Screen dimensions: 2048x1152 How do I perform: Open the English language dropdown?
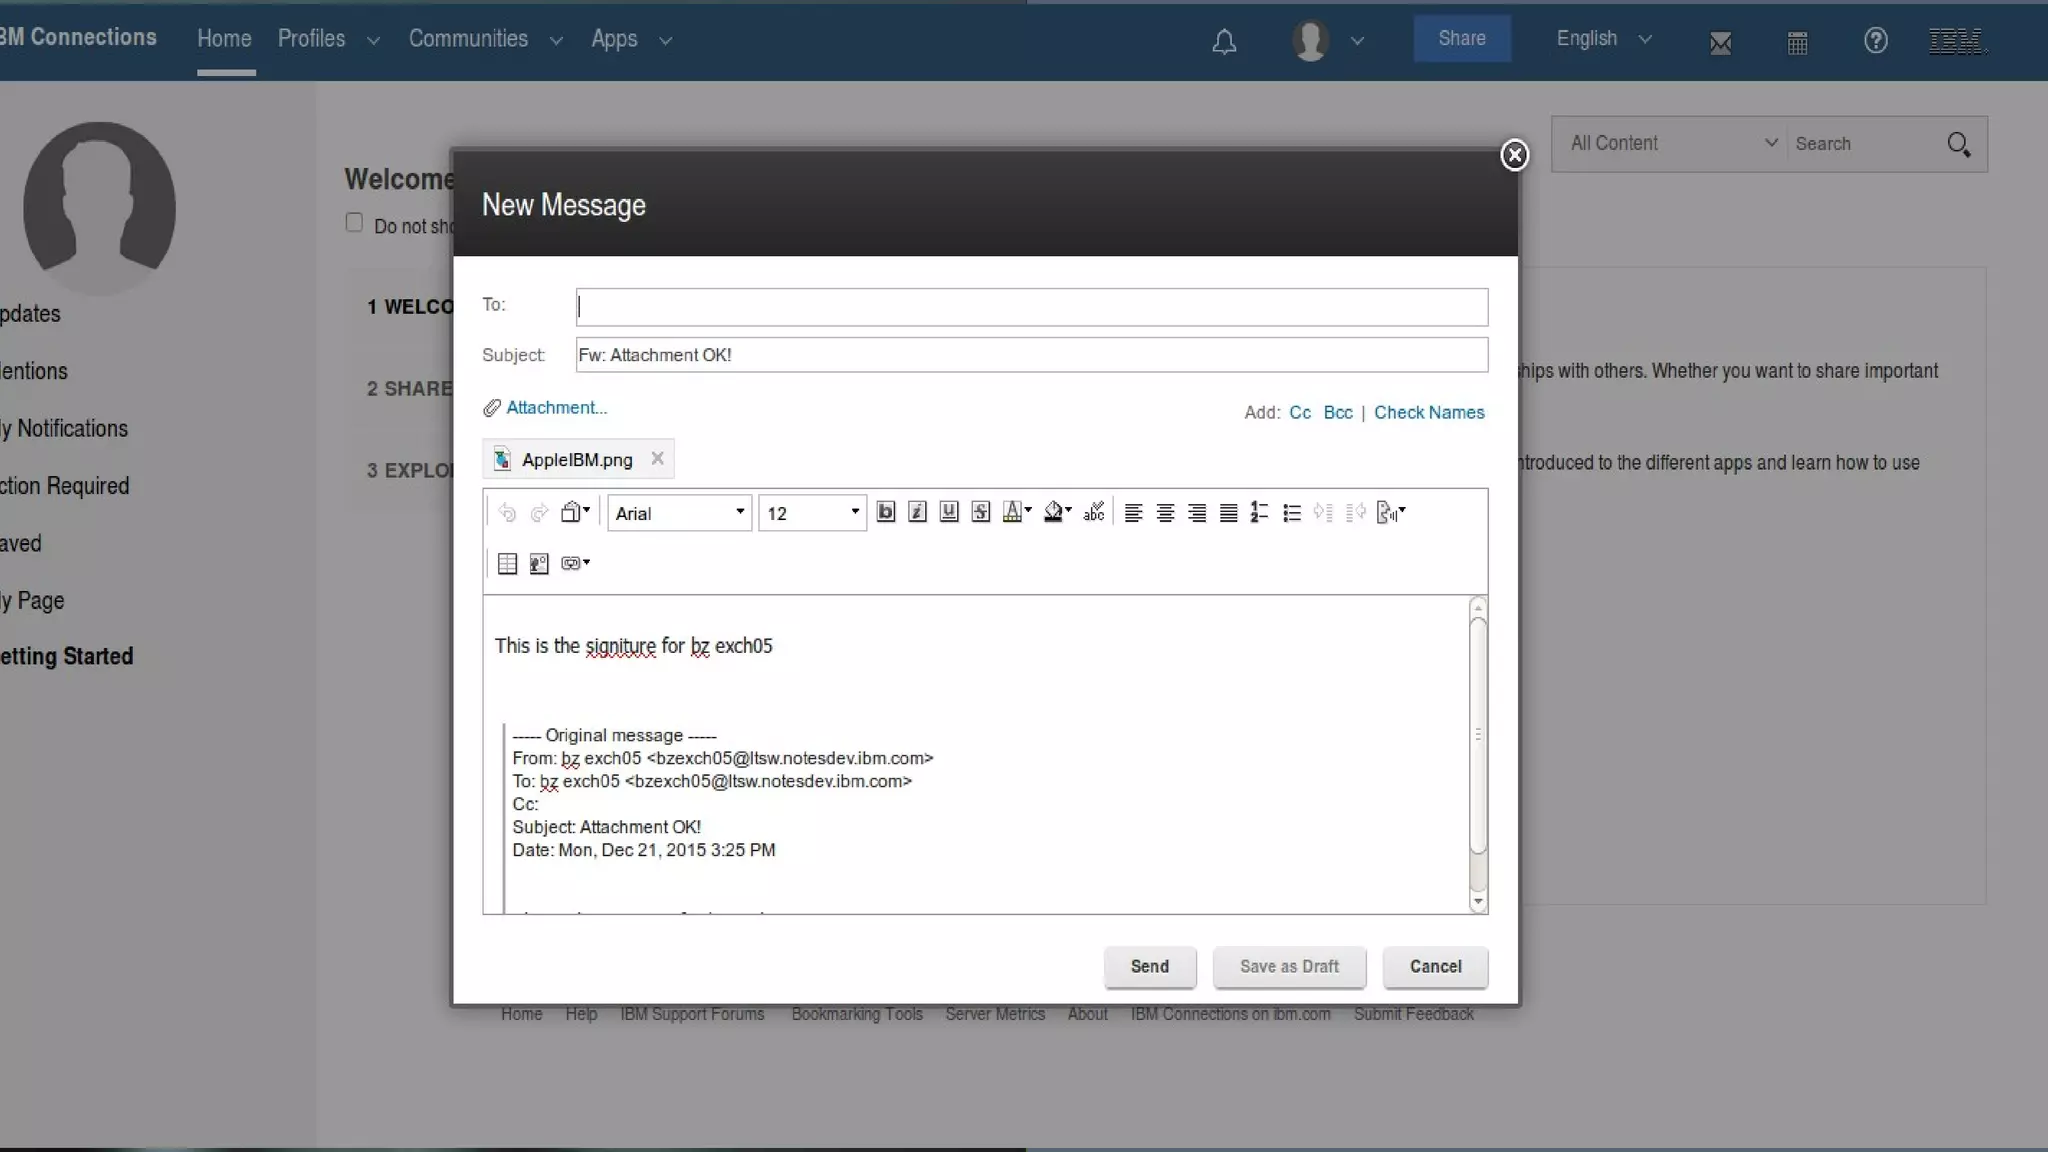click(x=1604, y=39)
